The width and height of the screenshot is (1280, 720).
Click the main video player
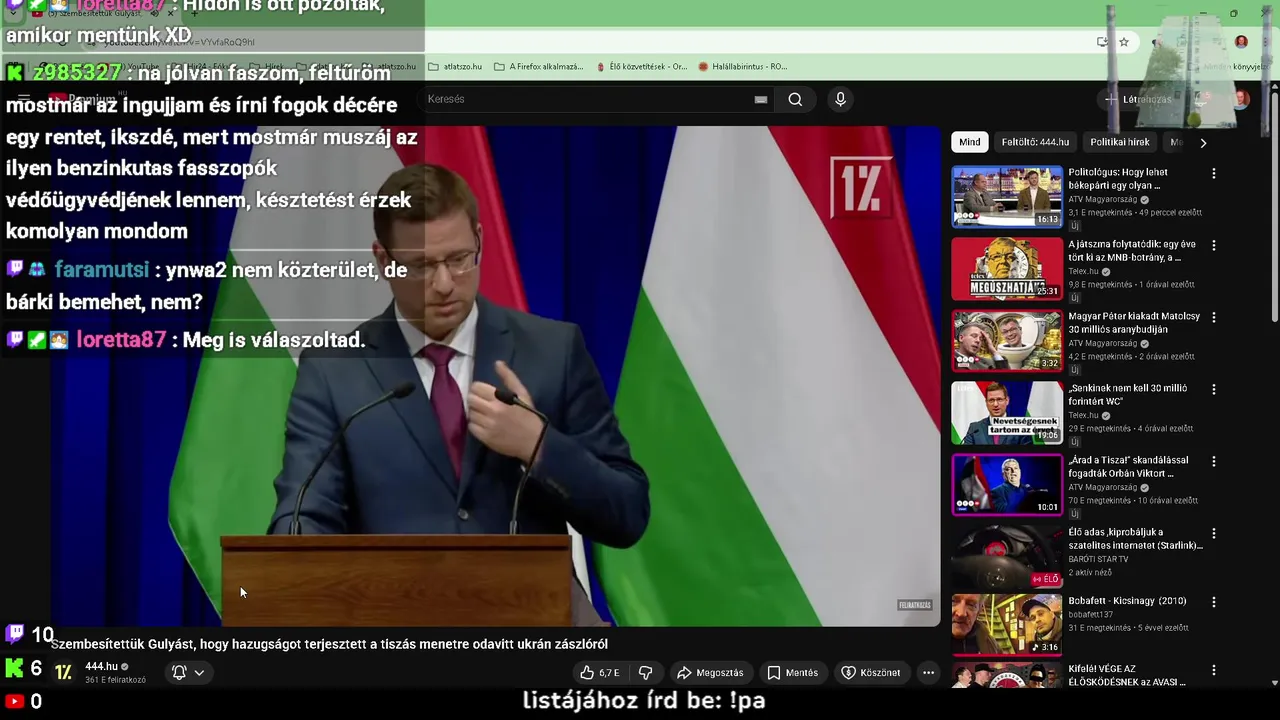pos(496,376)
